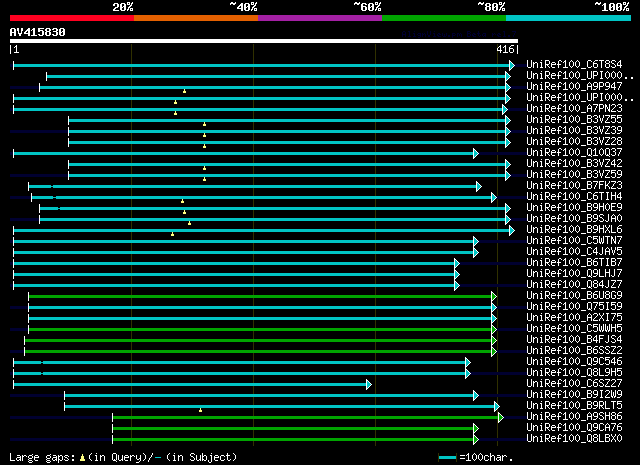Click the orange ~40% identity legend segment

coord(196,18)
